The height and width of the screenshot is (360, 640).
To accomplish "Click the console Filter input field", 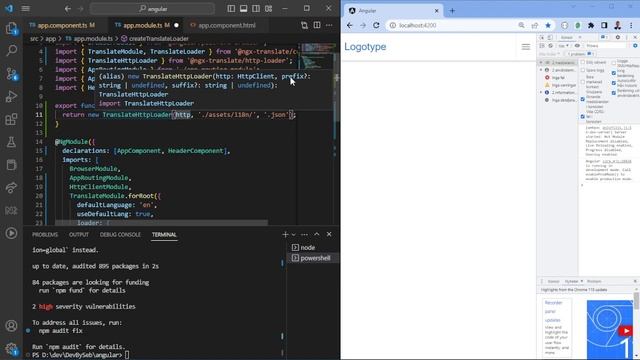I will (x=606, y=46).
